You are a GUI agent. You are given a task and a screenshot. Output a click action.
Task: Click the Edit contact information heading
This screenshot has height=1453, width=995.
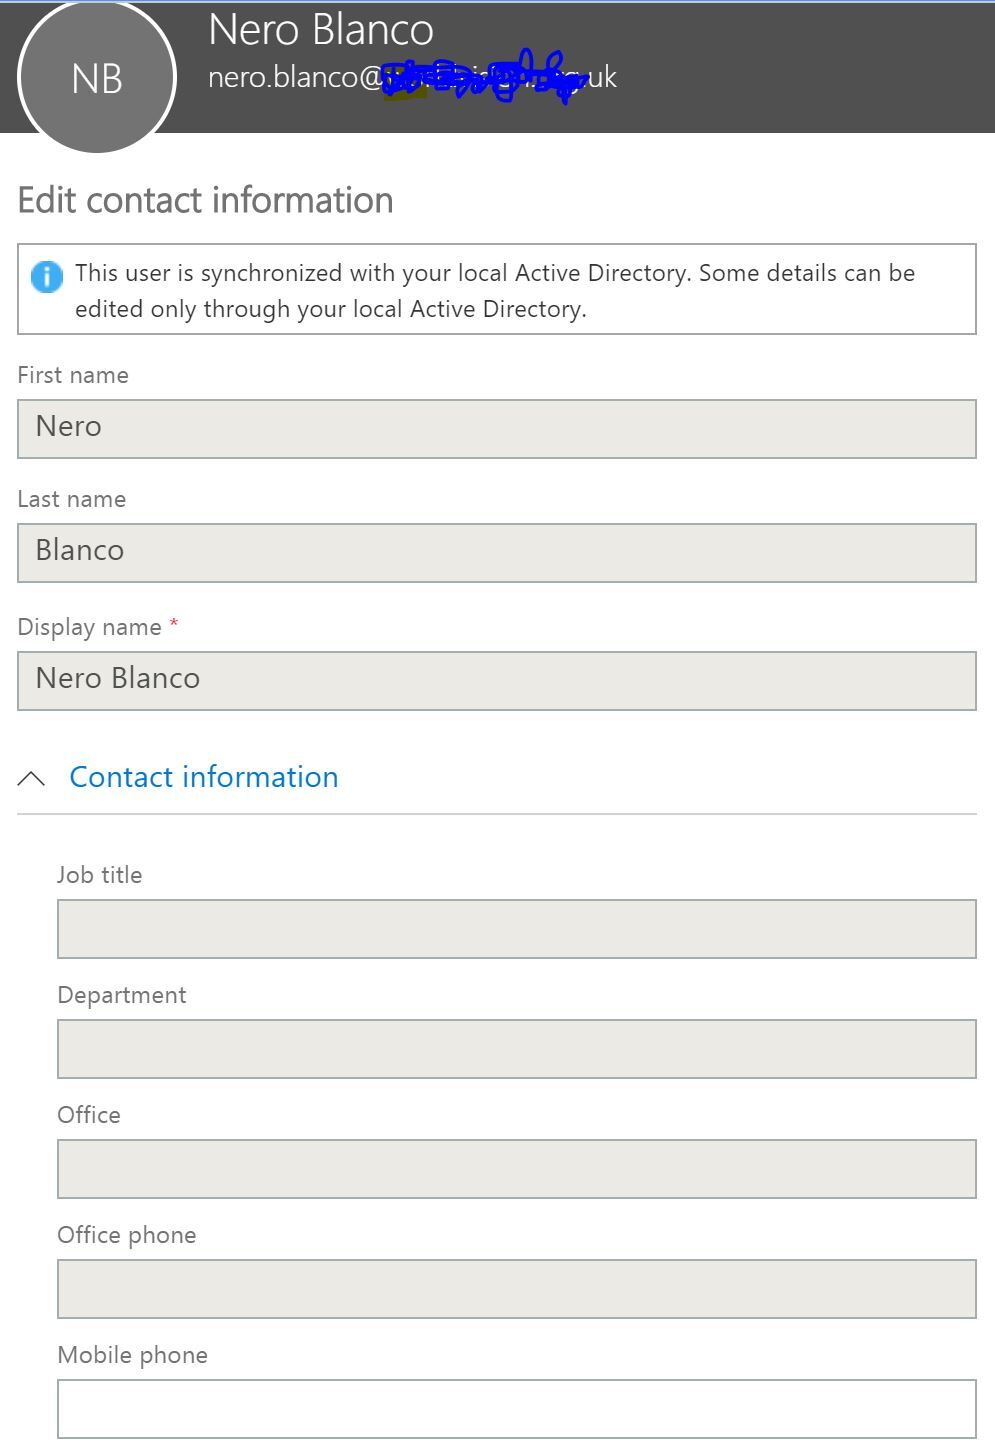pos(205,200)
